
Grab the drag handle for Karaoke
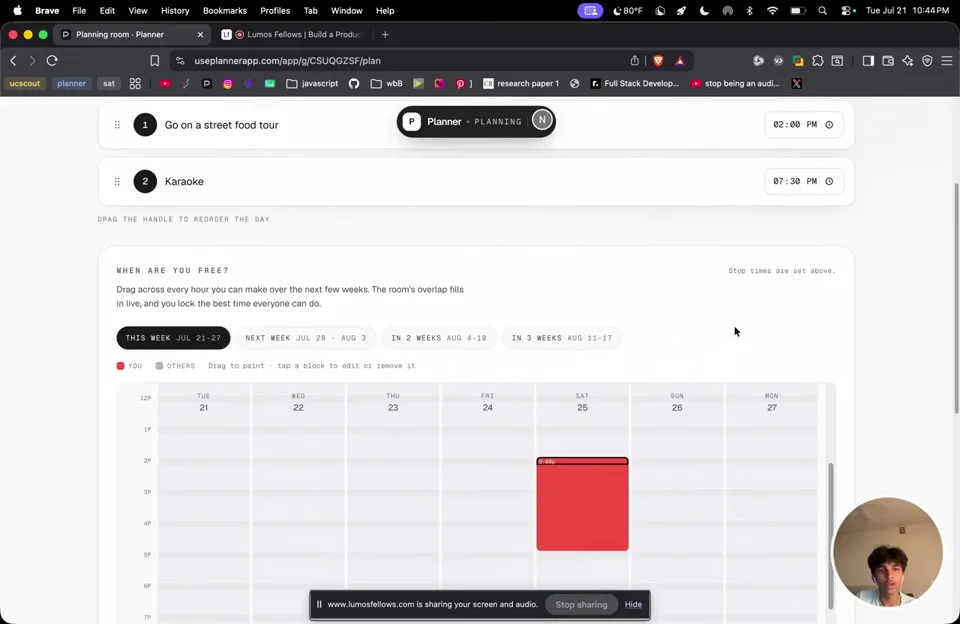[117, 181]
